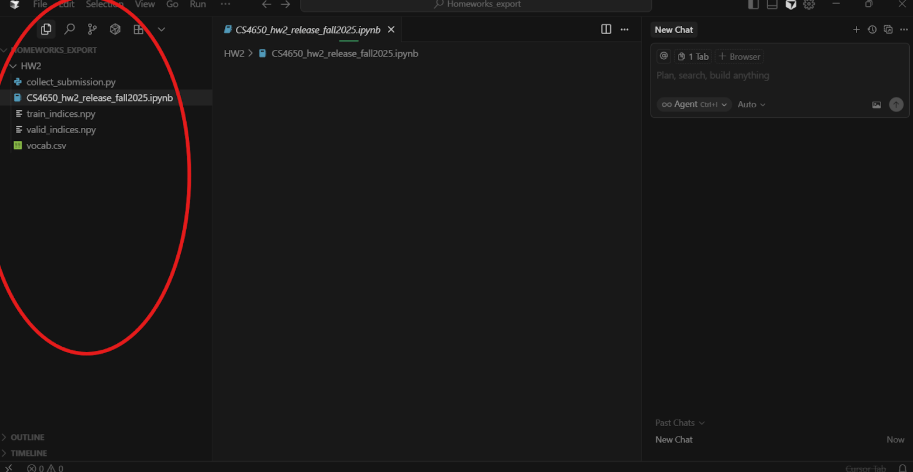Viewport: 913px width, 472px height.
Task: Open the View menu
Action: click(x=144, y=4)
